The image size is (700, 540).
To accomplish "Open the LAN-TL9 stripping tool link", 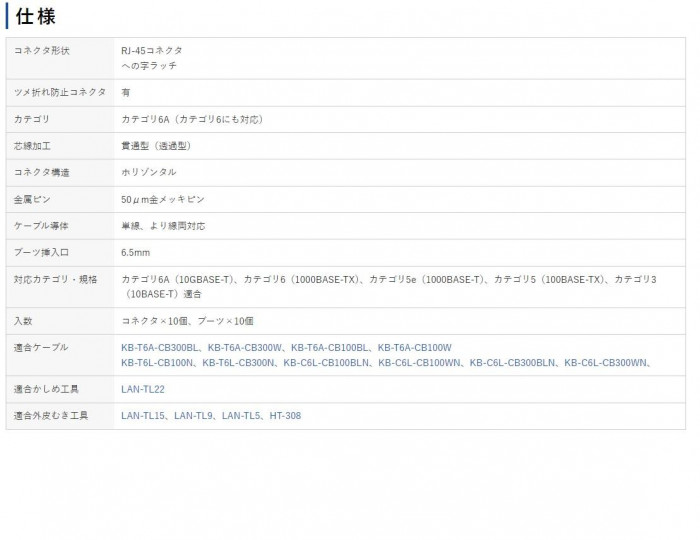I will pyautogui.click(x=193, y=415).
